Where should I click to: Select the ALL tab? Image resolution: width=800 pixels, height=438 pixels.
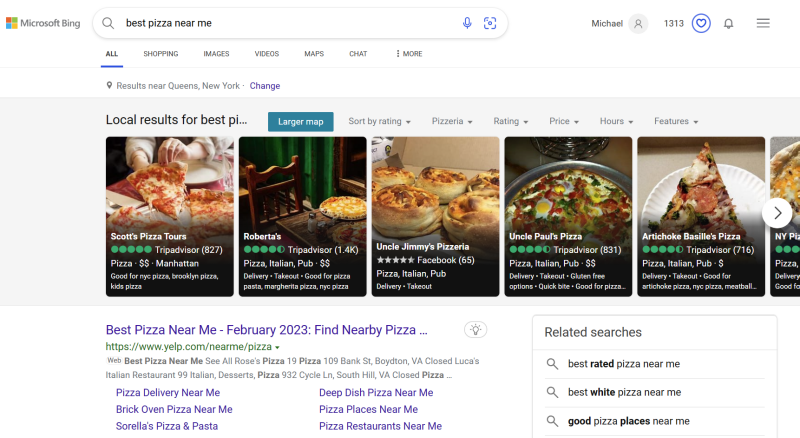(x=112, y=54)
